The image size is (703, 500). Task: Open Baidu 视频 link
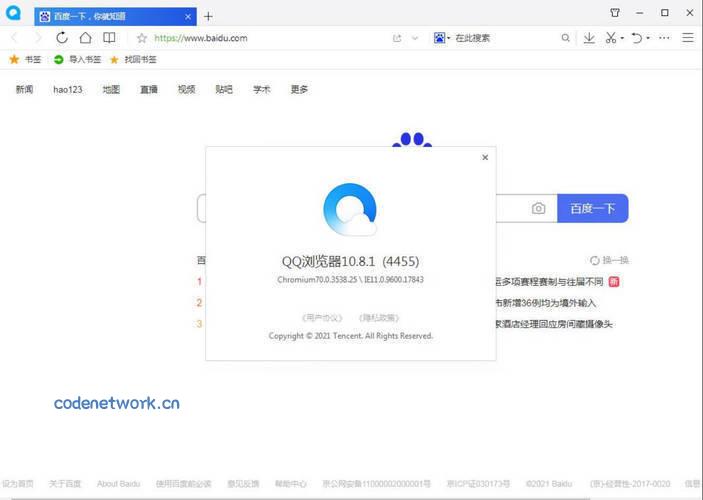point(187,89)
